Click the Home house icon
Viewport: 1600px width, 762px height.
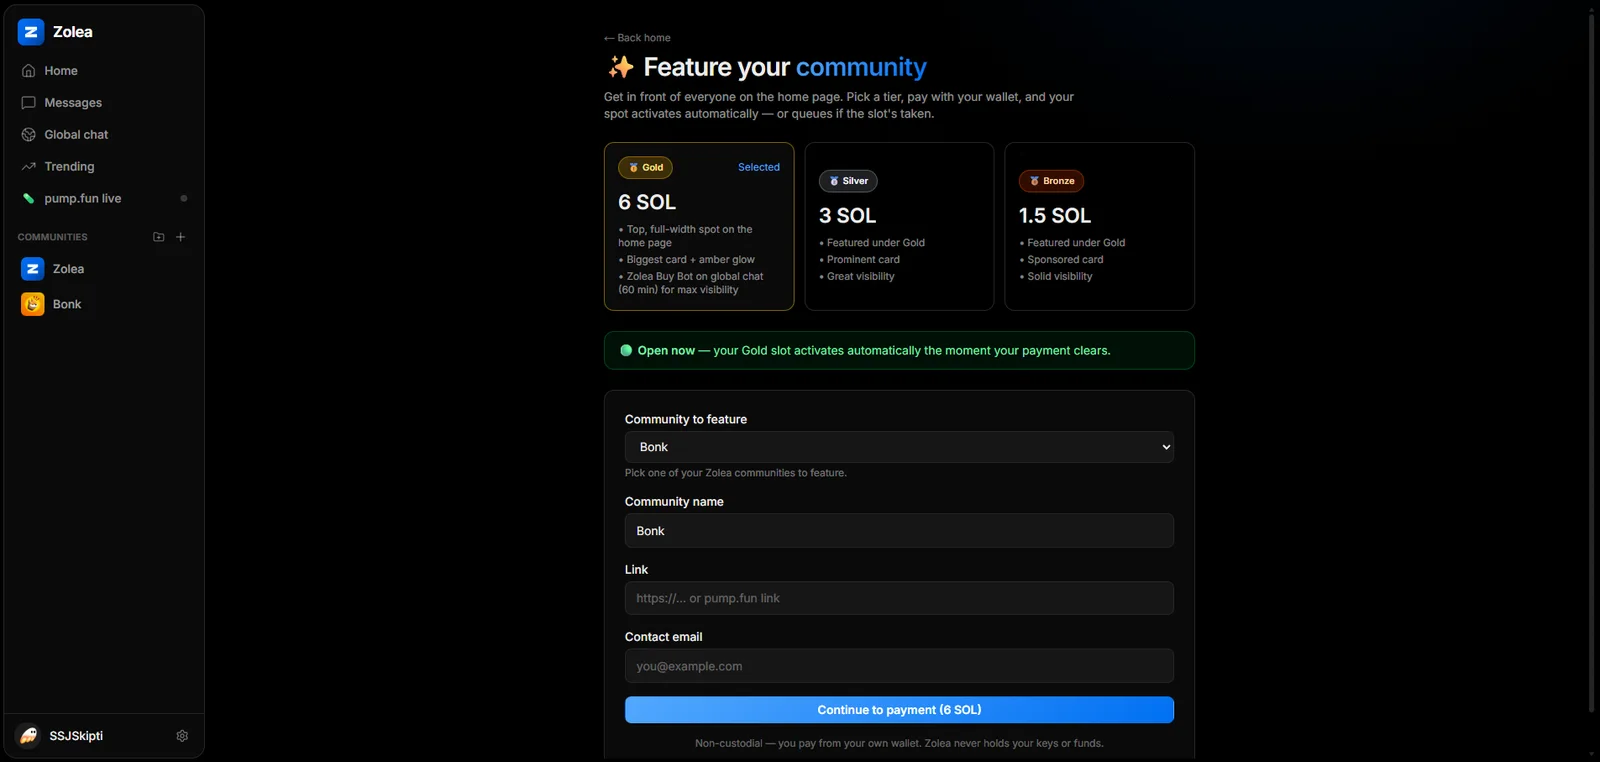pos(29,71)
